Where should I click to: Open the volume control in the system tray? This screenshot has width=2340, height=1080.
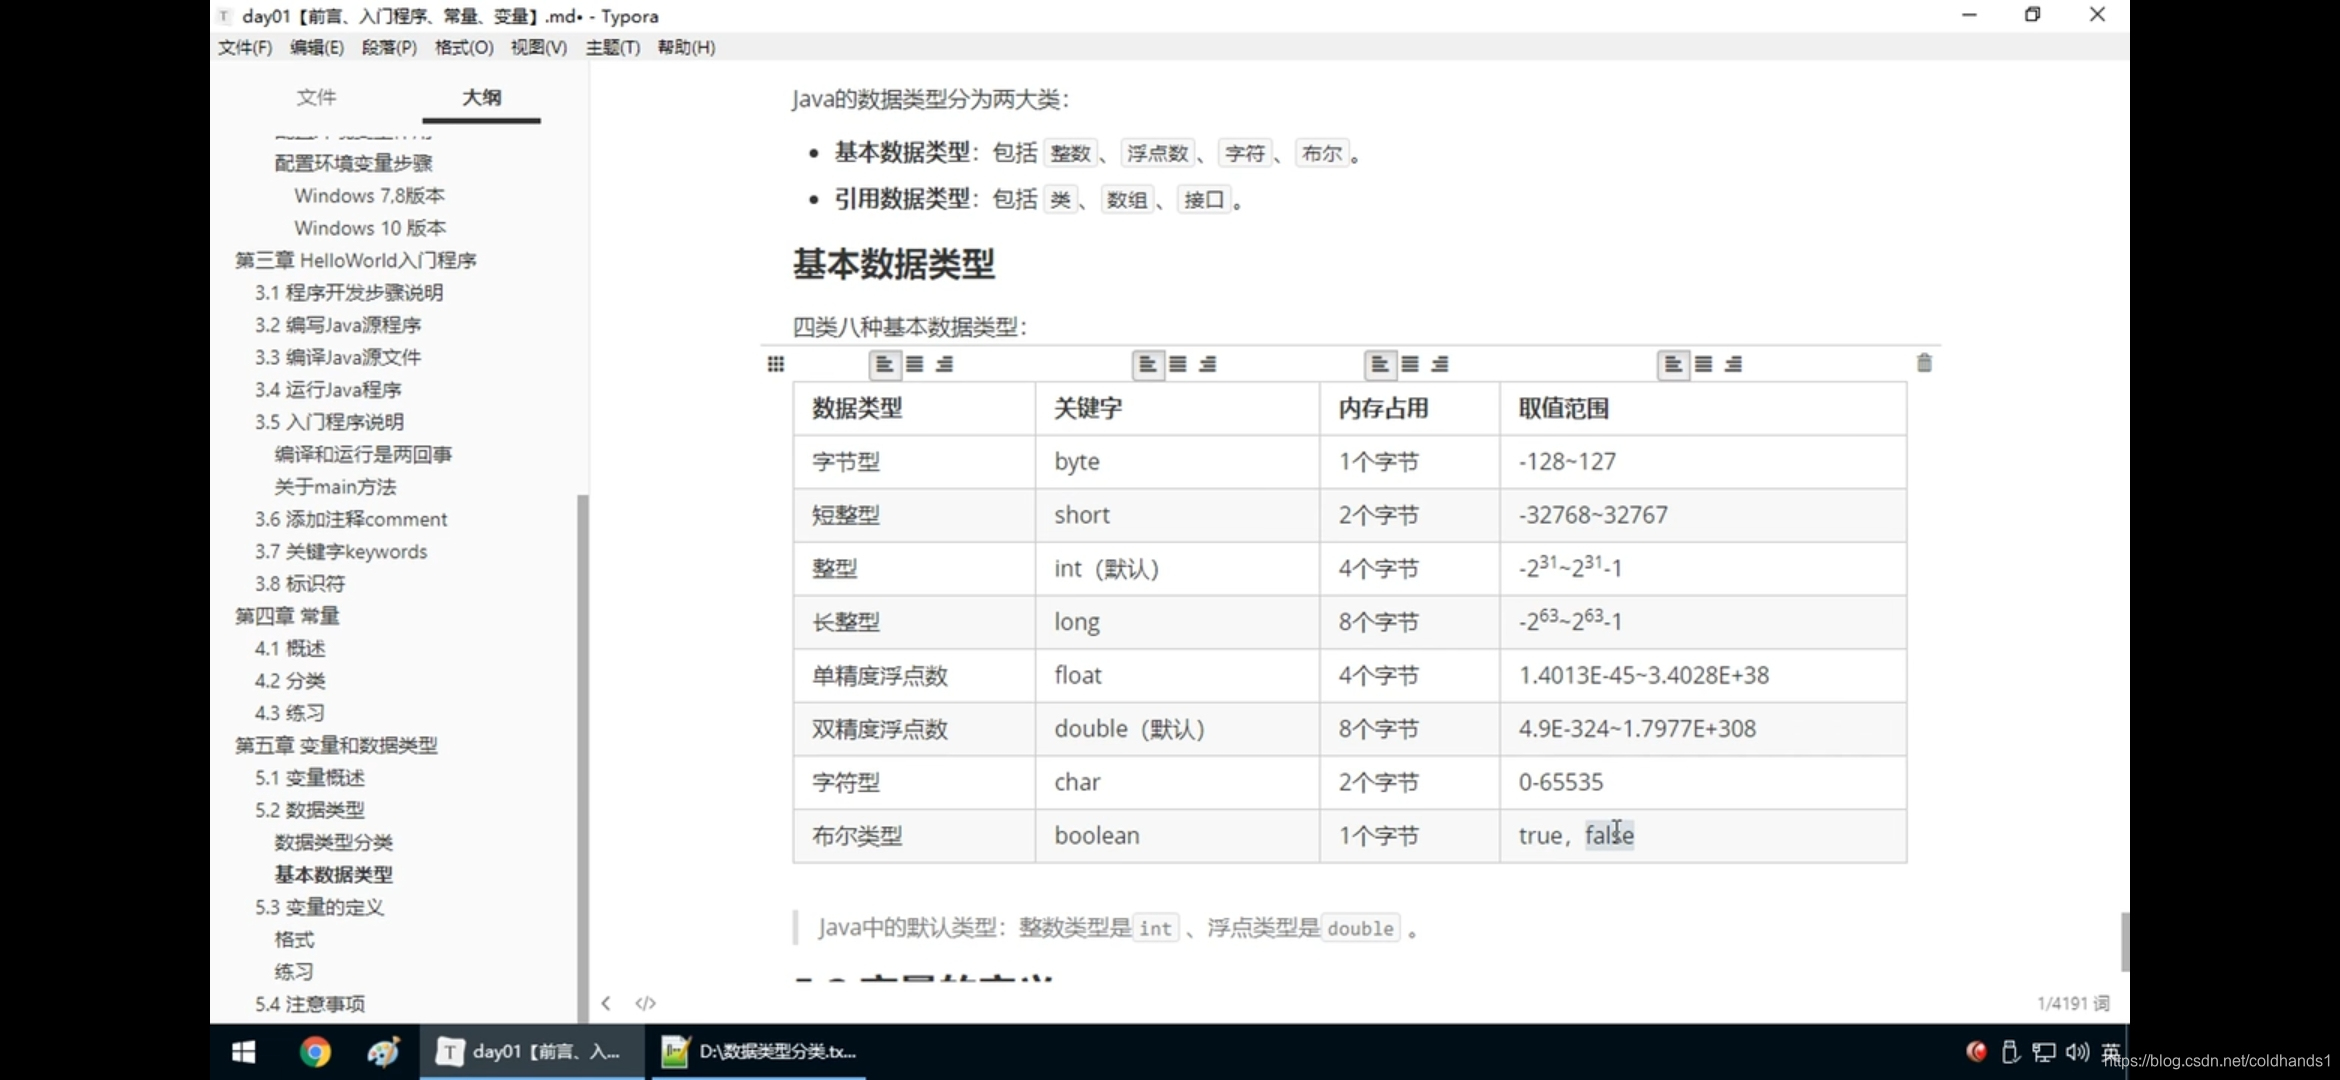[2075, 1051]
